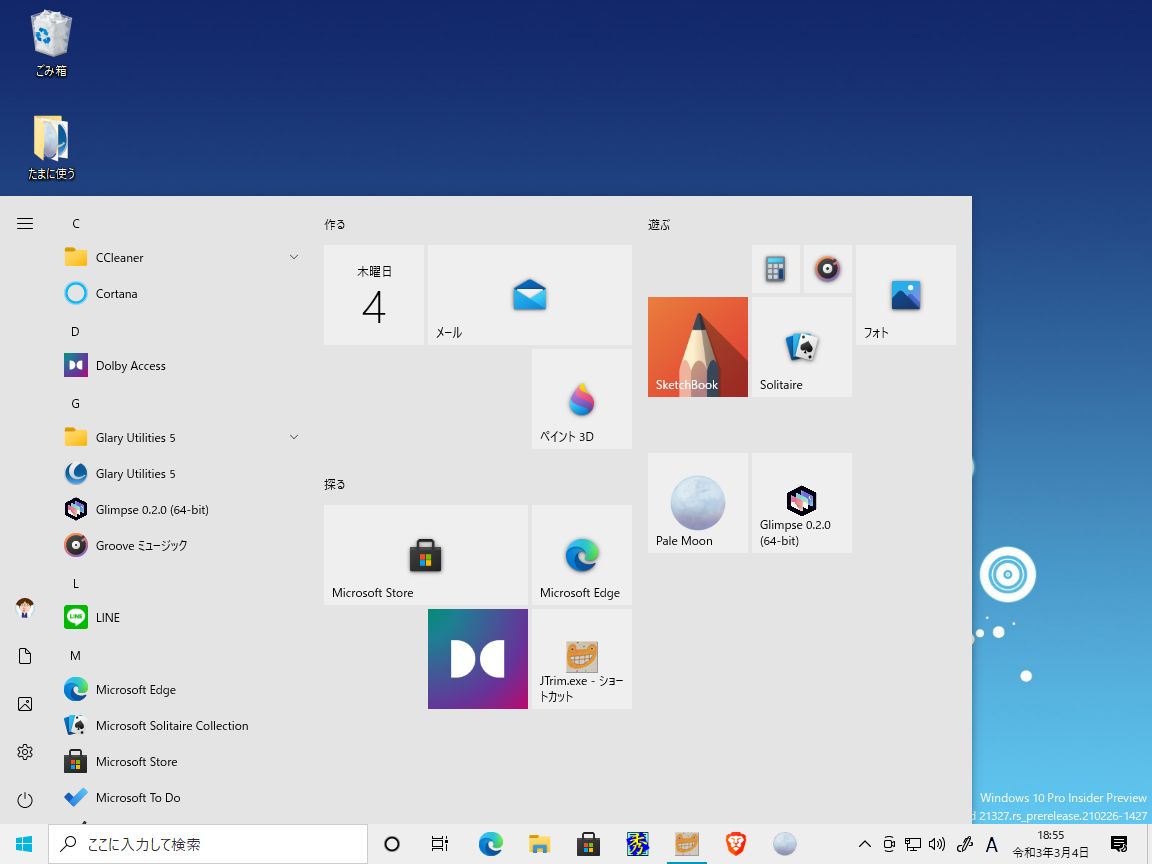Open the Glary Utilities 5 app entry
This screenshot has width=1152, height=864.
pos(182,473)
